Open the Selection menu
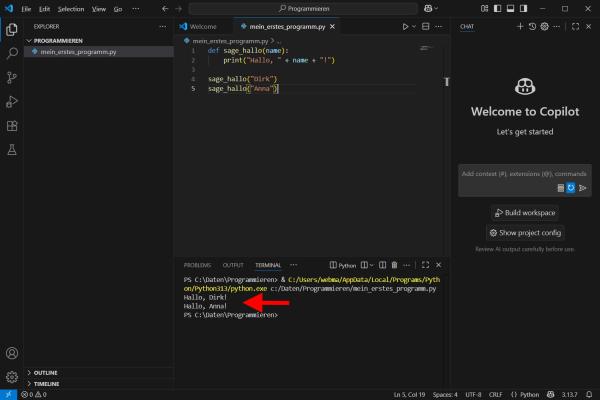600x400 pixels. (x=71, y=9)
